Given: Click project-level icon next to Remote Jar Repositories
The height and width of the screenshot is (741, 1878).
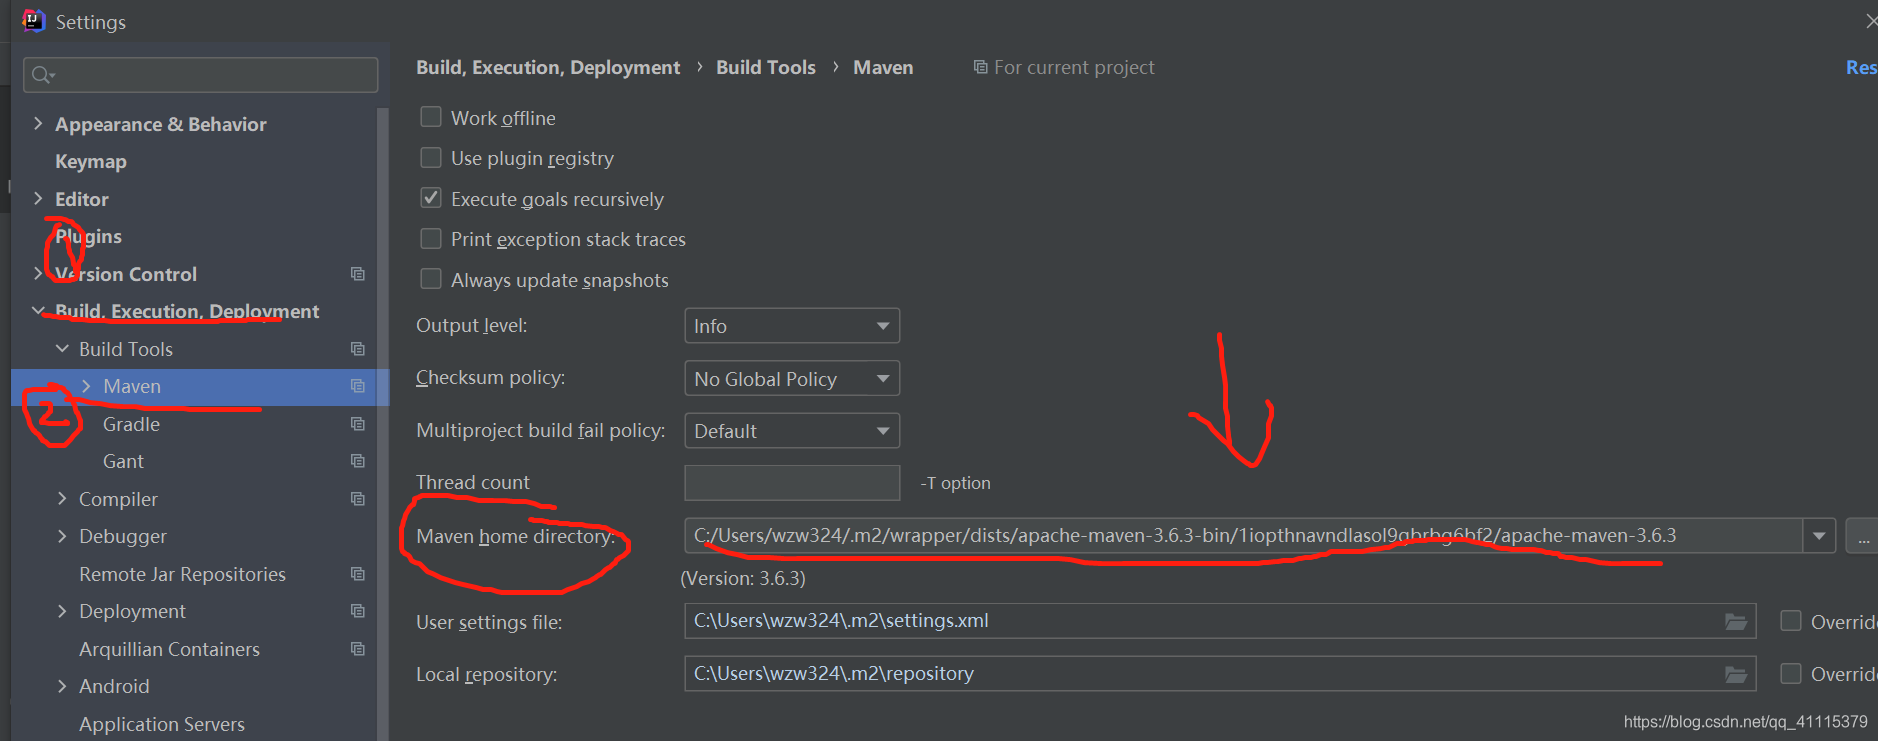Looking at the screenshot, I should click(x=358, y=574).
